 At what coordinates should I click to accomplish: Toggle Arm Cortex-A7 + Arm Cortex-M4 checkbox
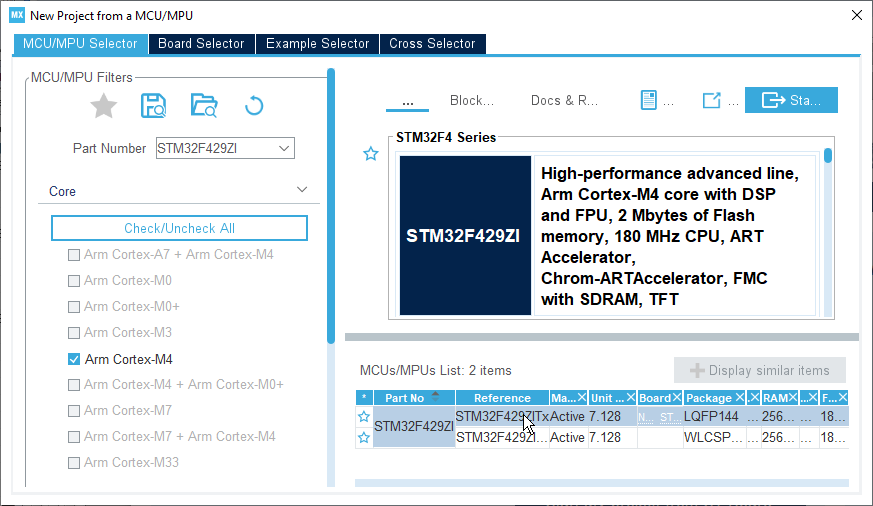73,255
